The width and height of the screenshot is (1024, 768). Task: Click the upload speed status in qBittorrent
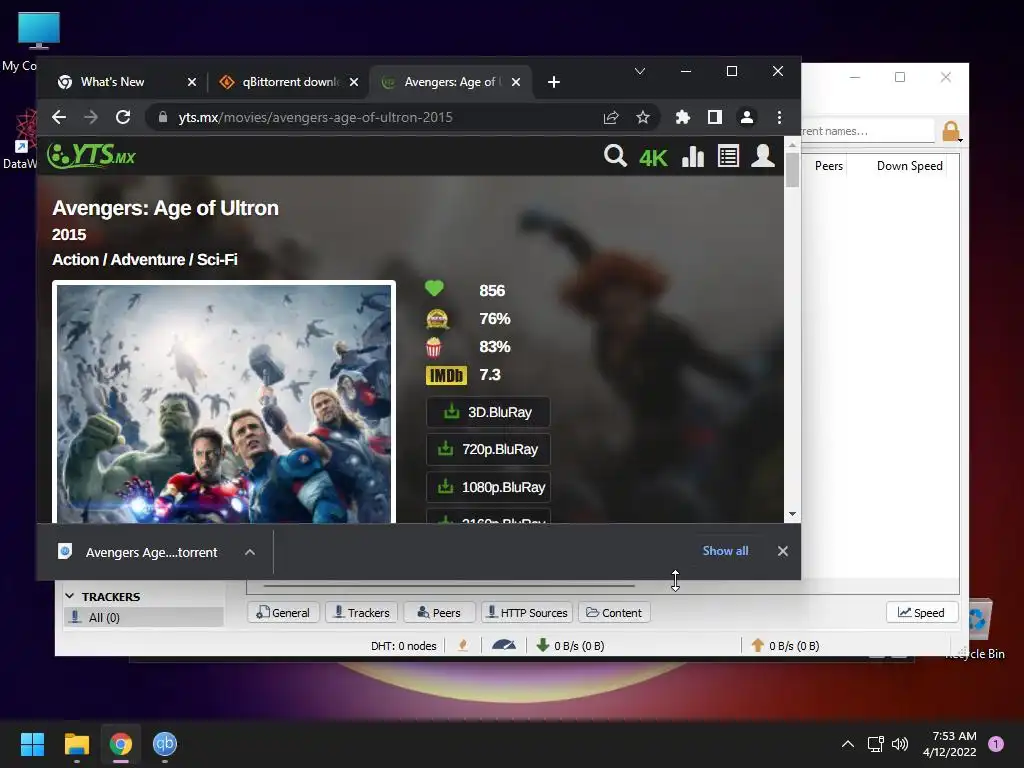[785, 645]
